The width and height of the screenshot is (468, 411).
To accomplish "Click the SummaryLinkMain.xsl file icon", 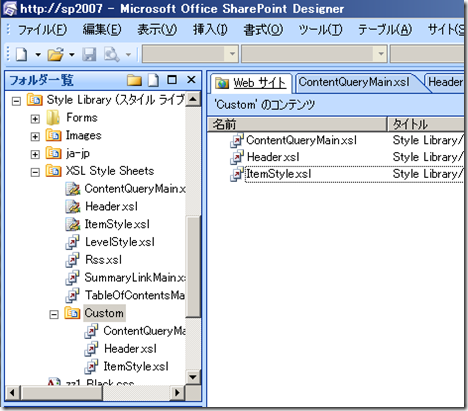I will coord(72,277).
